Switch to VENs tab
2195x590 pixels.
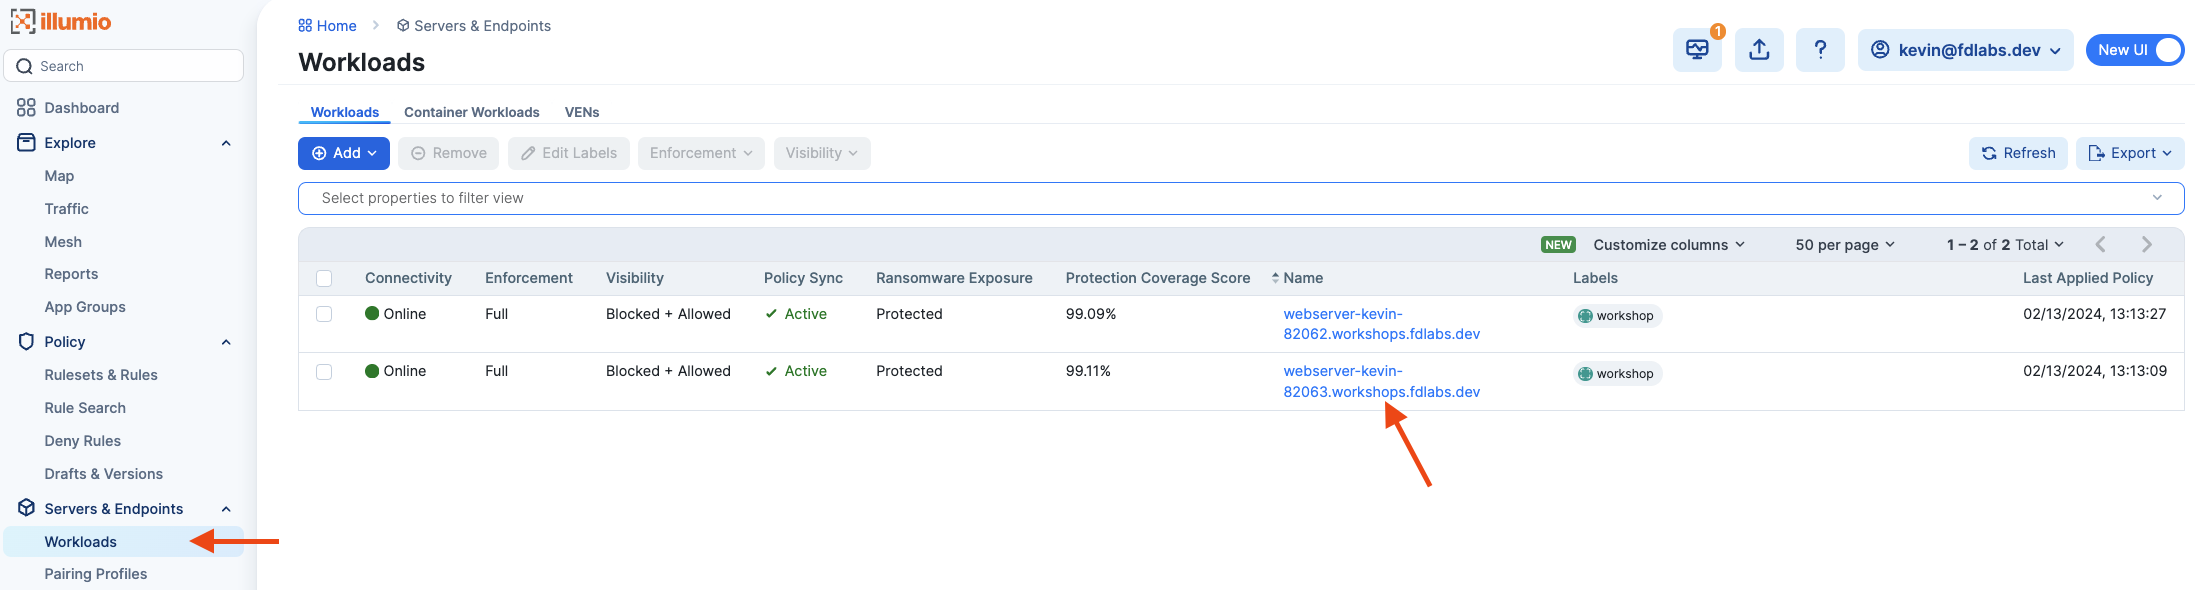(x=582, y=112)
